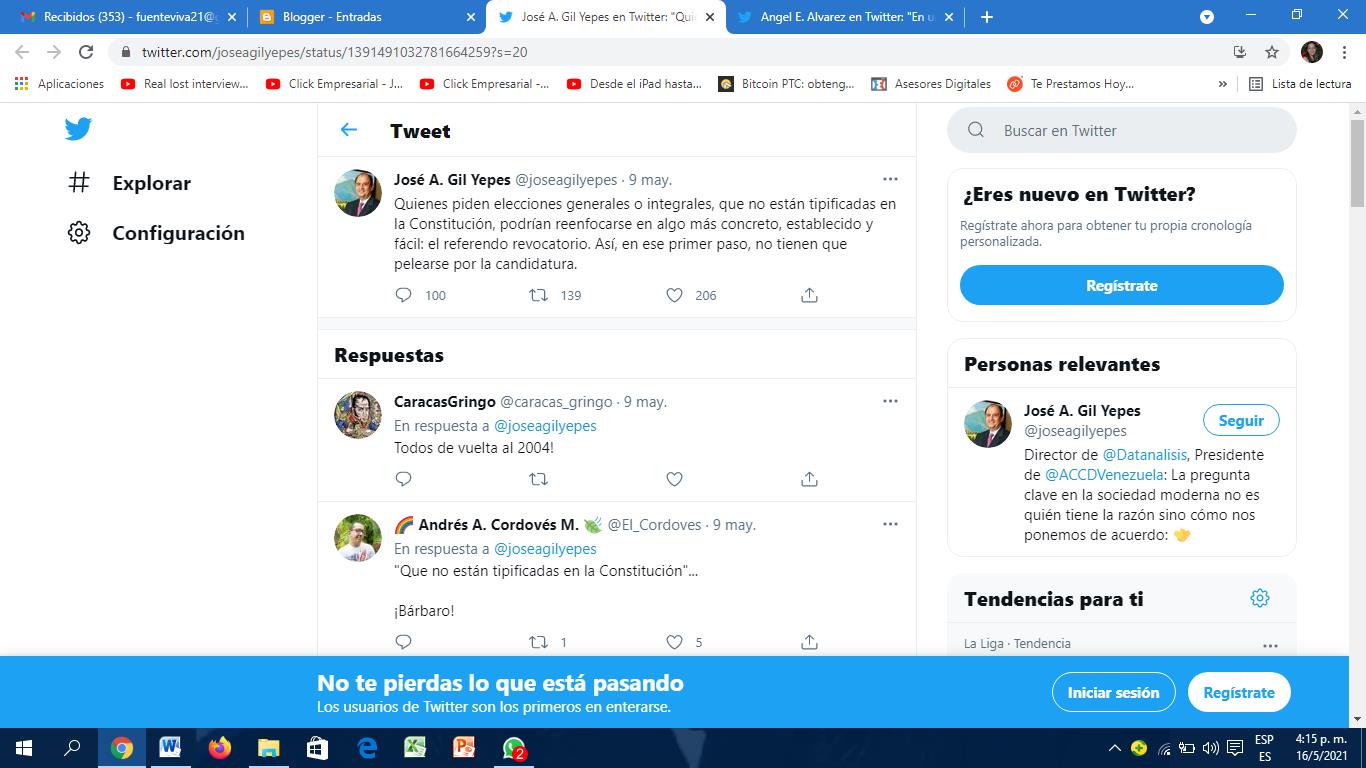Open Firefox from the taskbar
The image size is (1366, 768).
click(x=219, y=748)
